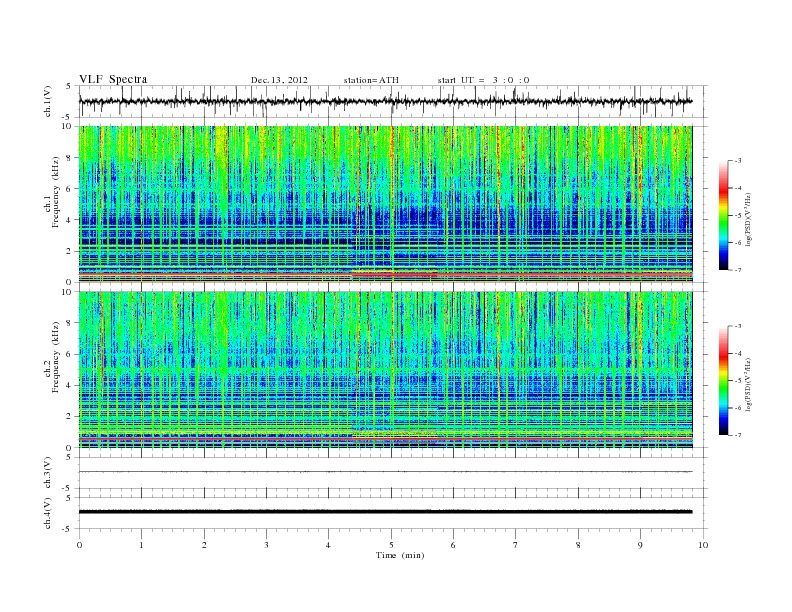
Task: Click the "Time (min)" axis title
Action: pos(400,555)
